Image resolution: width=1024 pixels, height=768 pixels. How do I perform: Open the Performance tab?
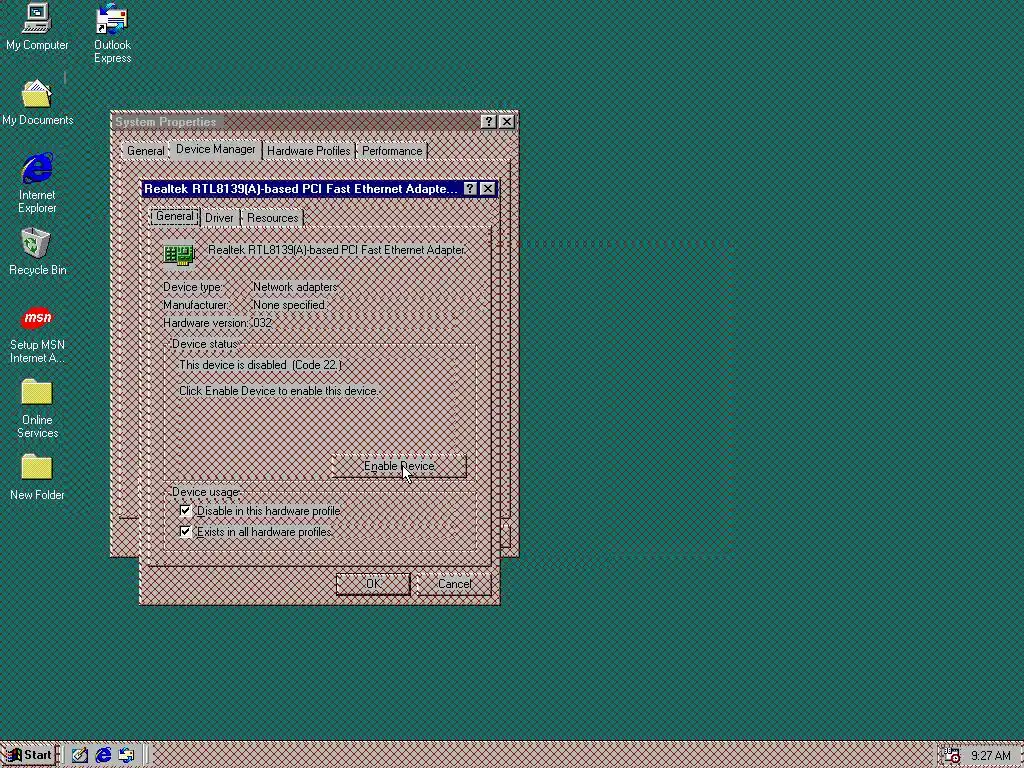[x=392, y=151]
